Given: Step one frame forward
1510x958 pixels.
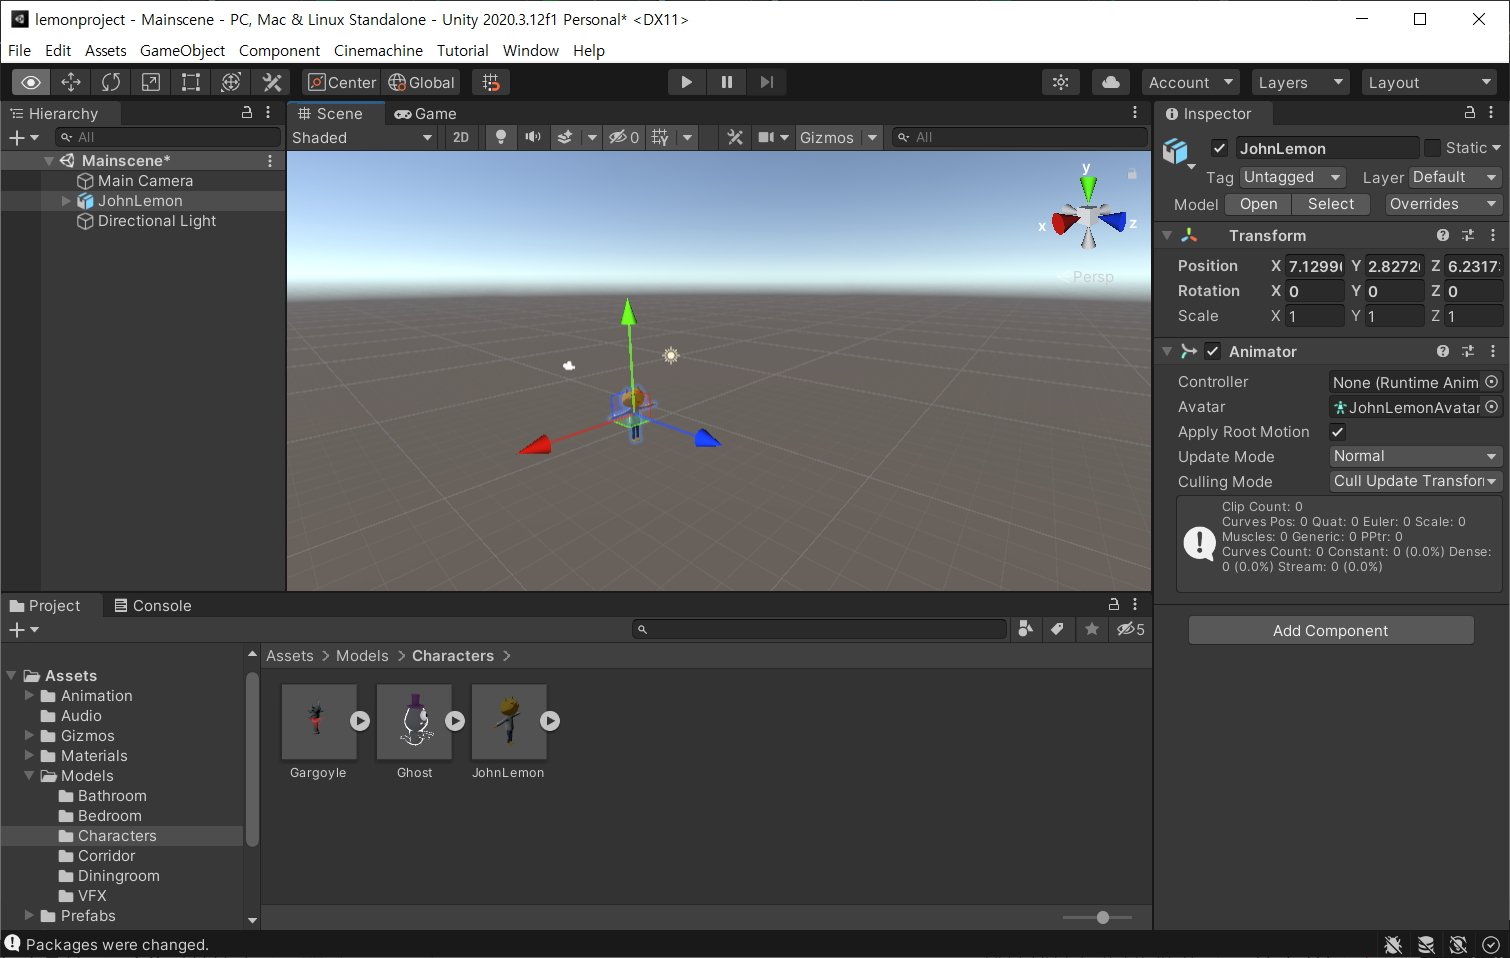Looking at the screenshot, I should tap(767, 82).
